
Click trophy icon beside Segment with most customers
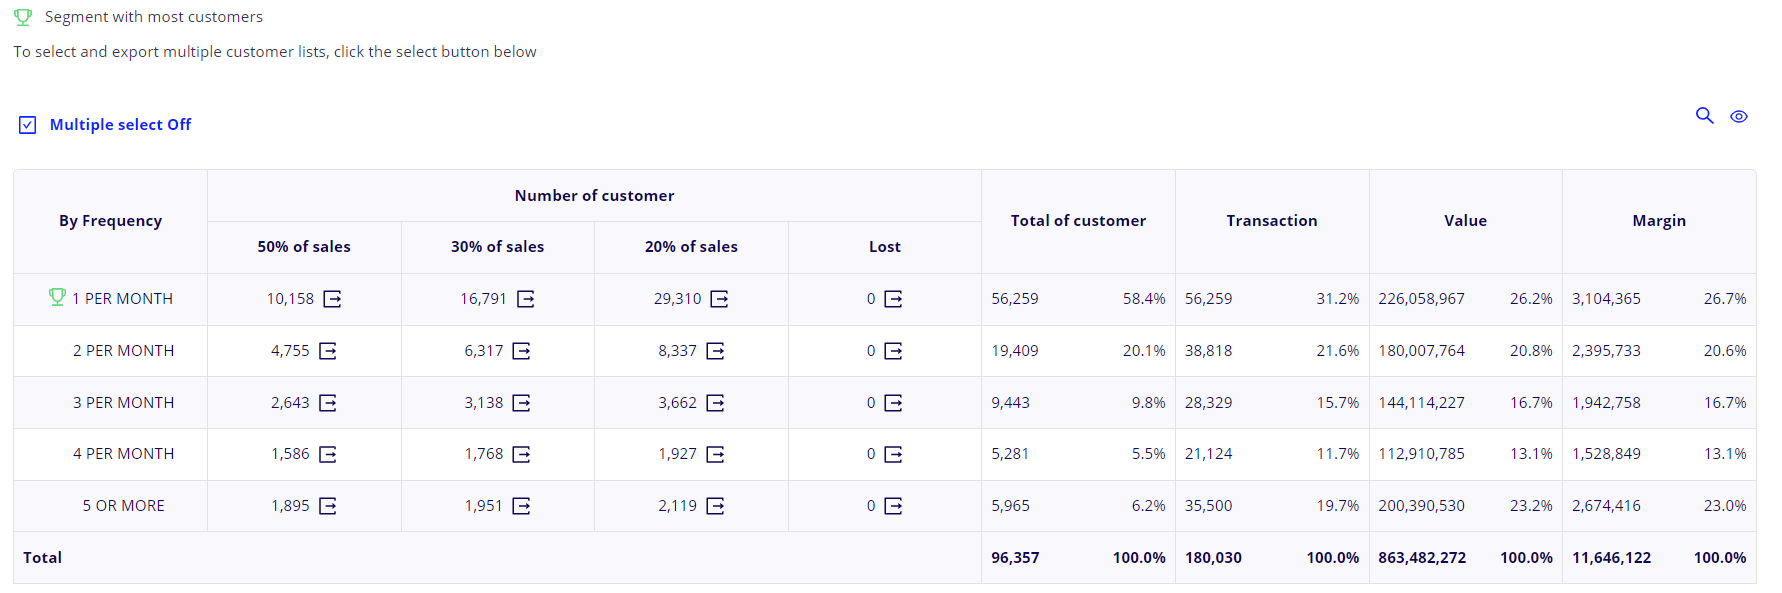click(x=22, y=16)
